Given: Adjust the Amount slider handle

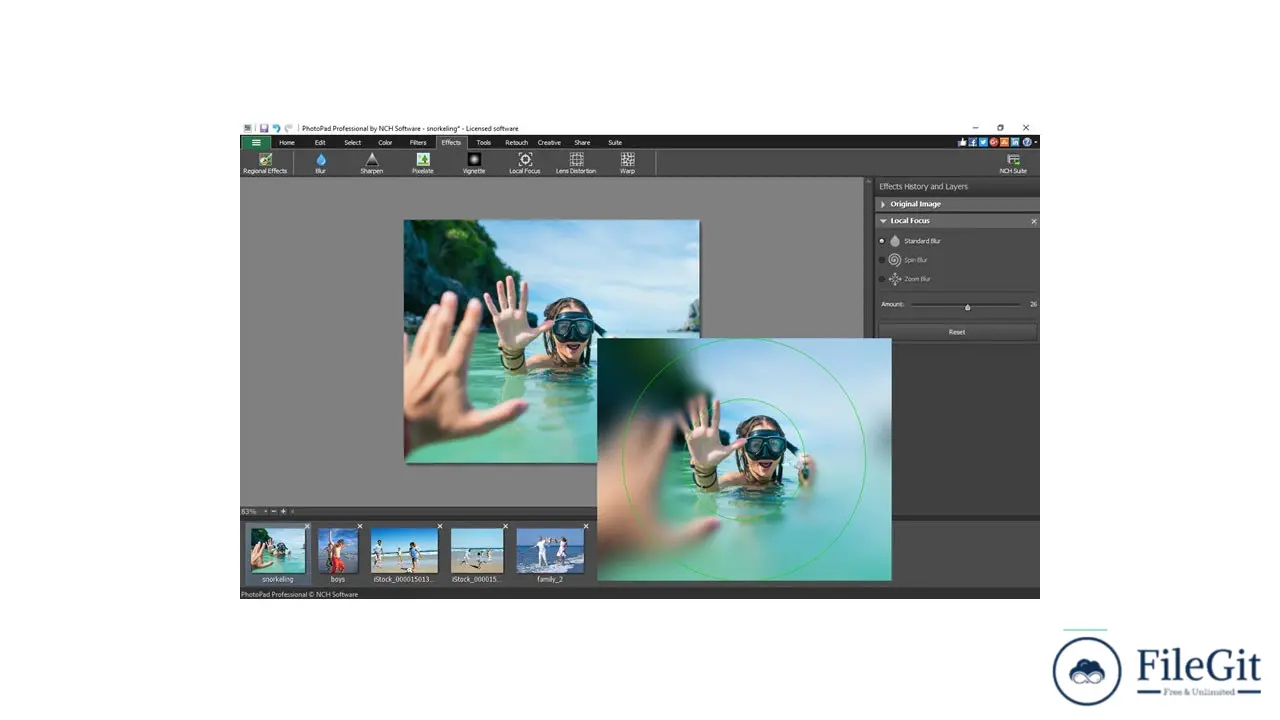Looking at the screenshot, I should point(967,307).
